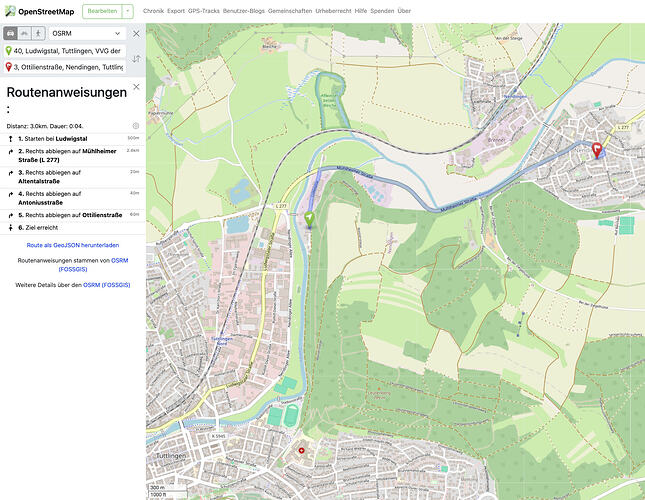Open the Spenden link
The image size is (645, 500).
[x=382, y=11]
